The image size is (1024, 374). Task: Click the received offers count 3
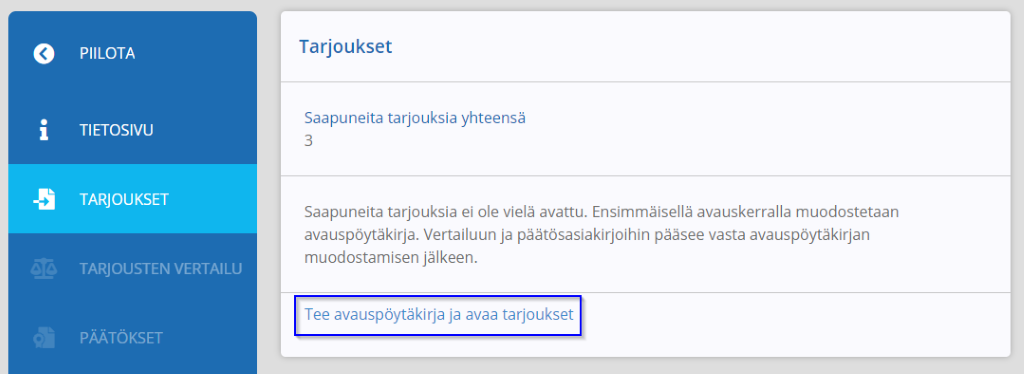[x=308, y=140]
